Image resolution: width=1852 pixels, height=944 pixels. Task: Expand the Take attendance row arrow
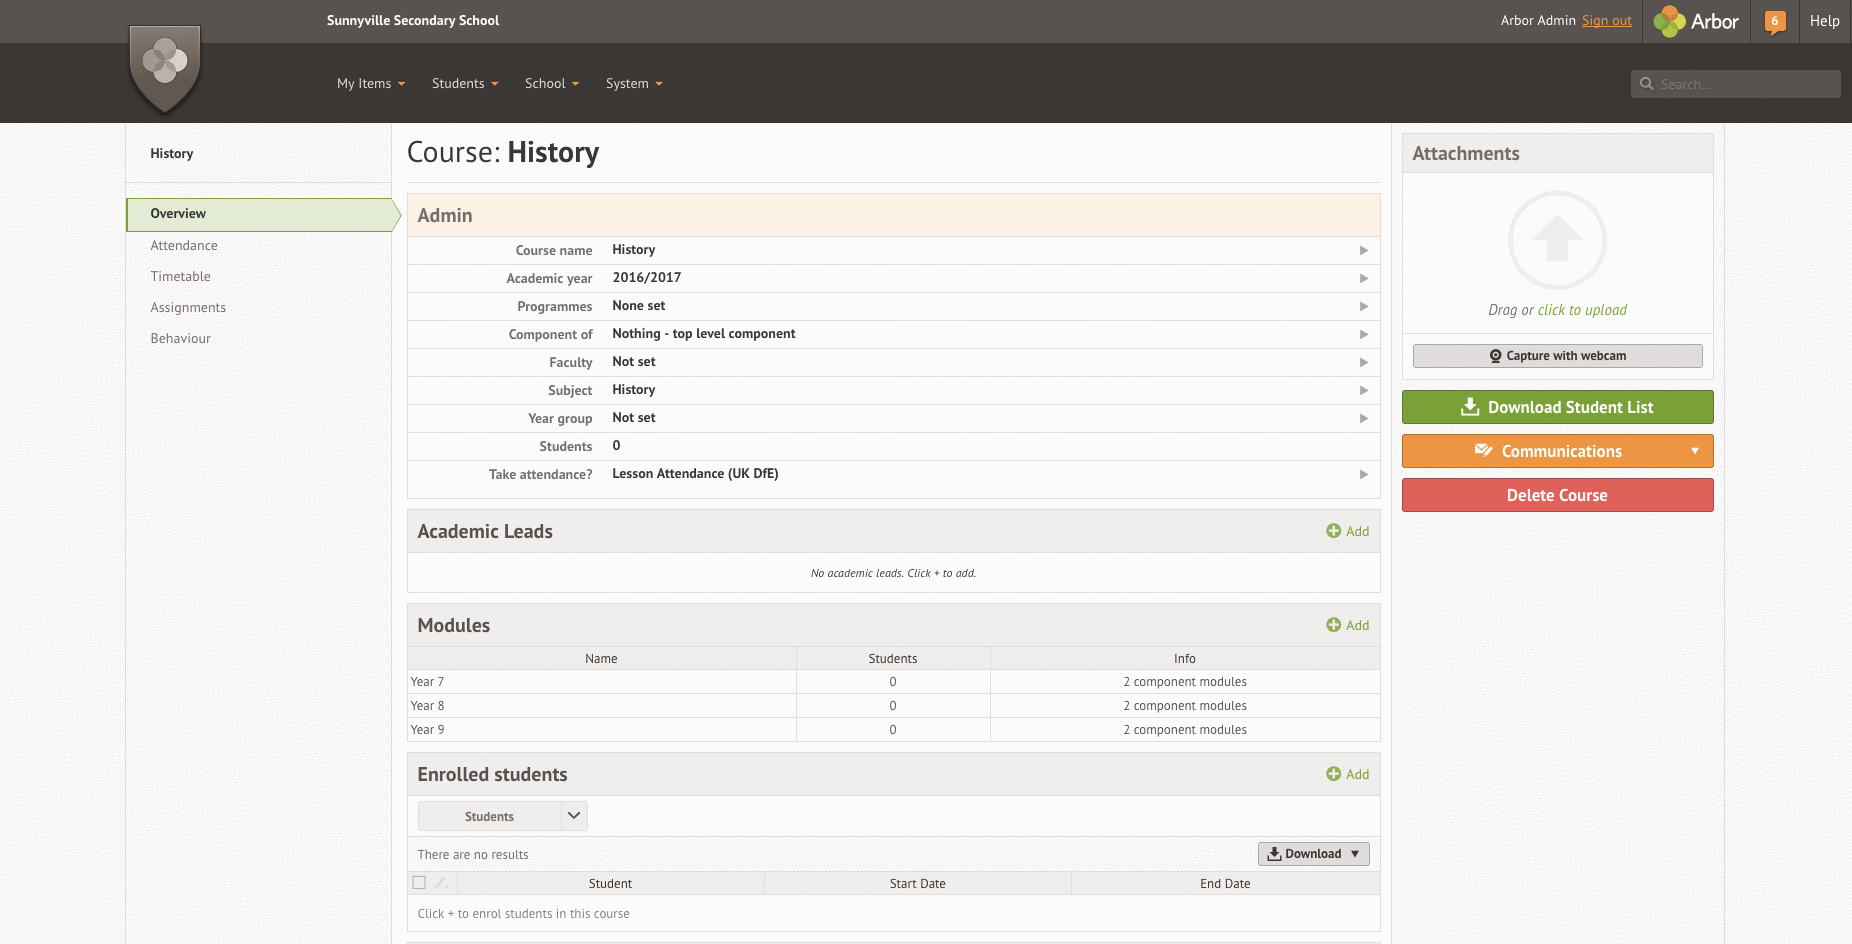1364,474
